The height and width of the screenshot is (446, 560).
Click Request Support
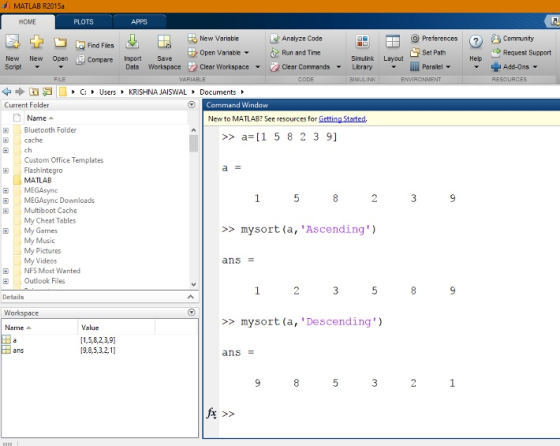click(x=521, y=52)
